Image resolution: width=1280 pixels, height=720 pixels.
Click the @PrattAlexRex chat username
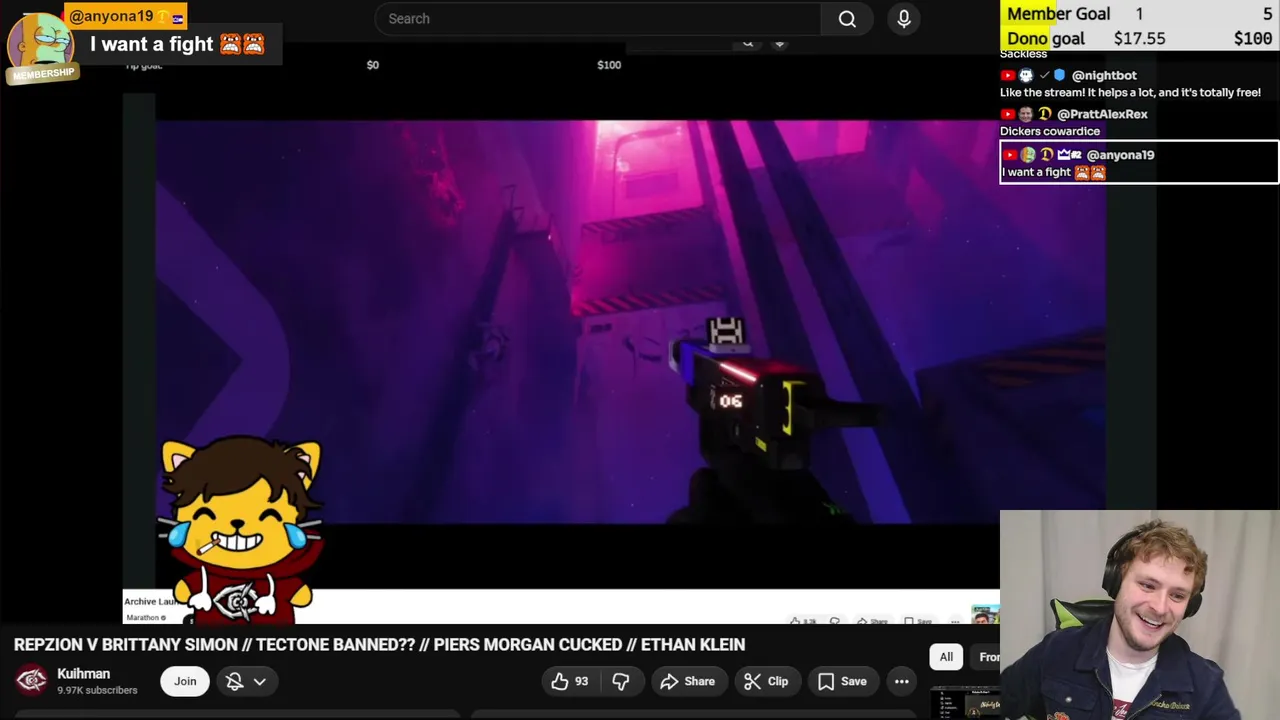click(x=1102, y=114)
